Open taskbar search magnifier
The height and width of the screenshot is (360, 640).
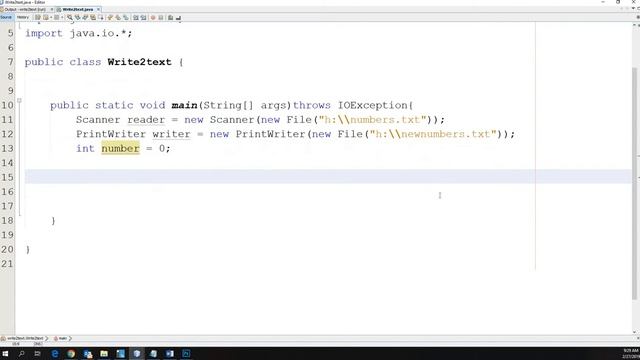point(21,353)
